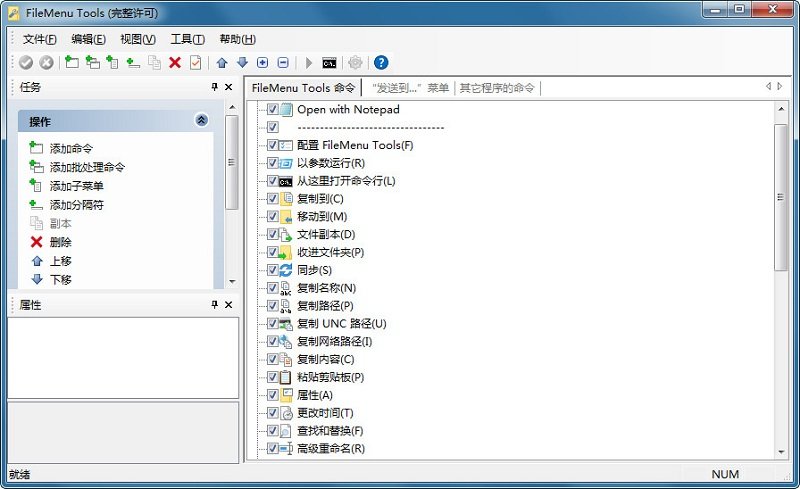
Task: Click the command list vertical scrollbar thumb
Action: point(781,197)
